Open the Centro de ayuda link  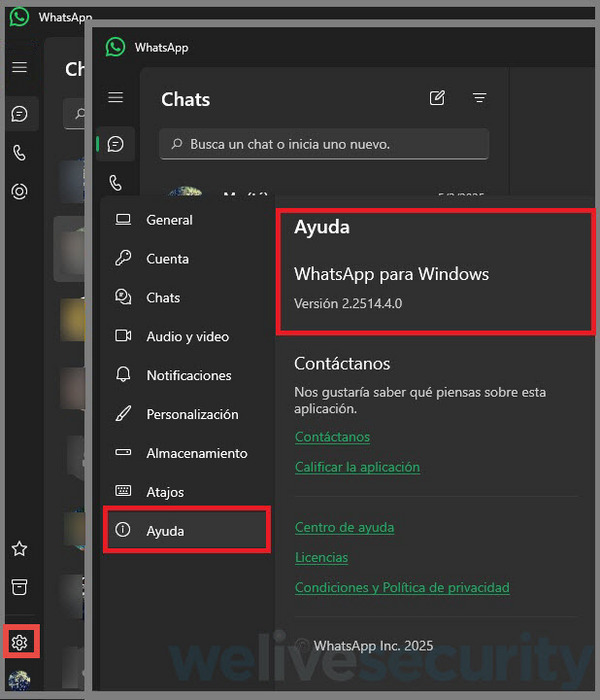(x=344, y=527)
